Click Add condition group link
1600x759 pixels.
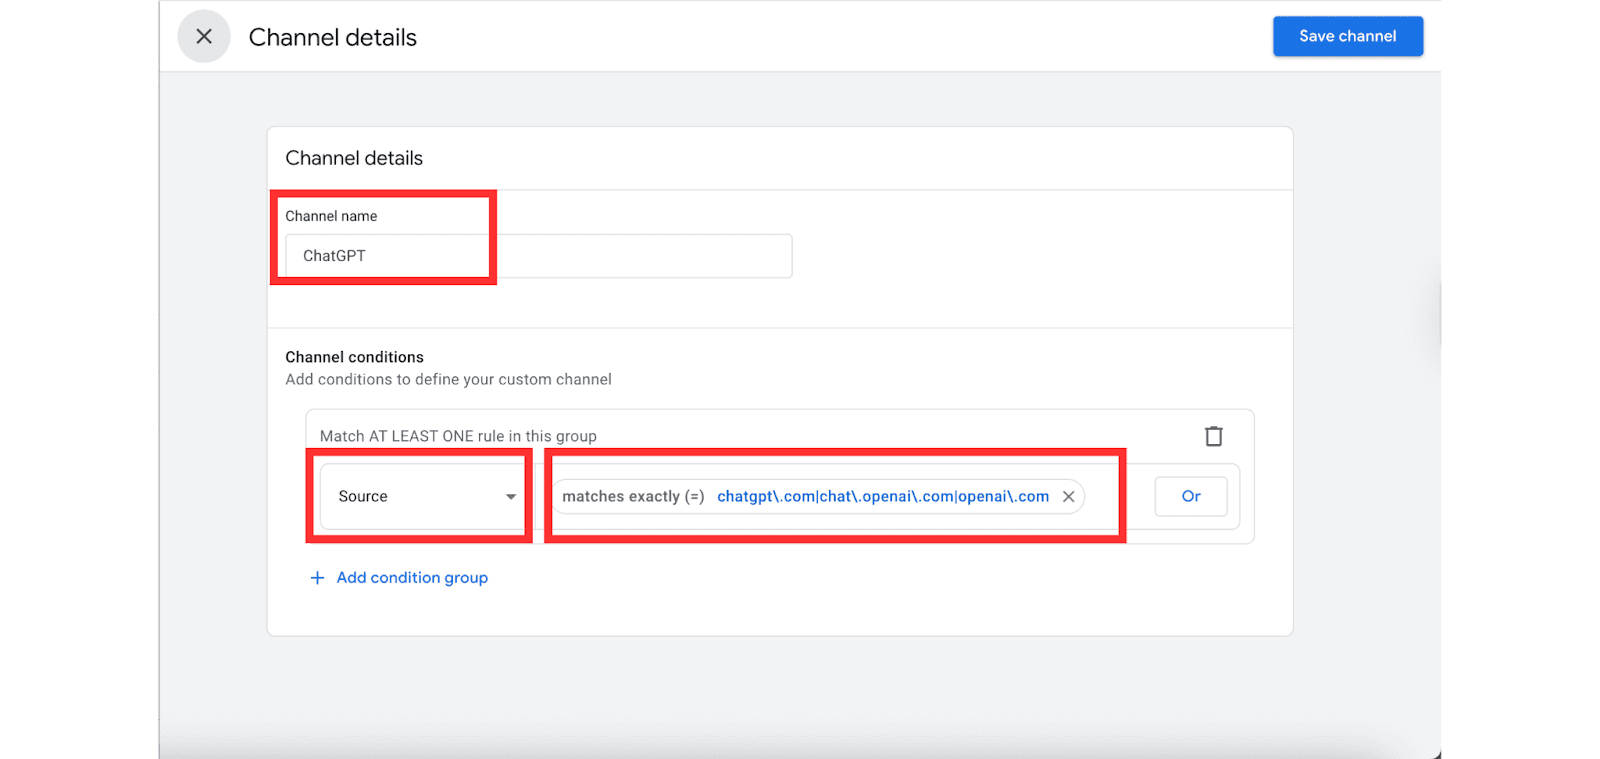412,578
